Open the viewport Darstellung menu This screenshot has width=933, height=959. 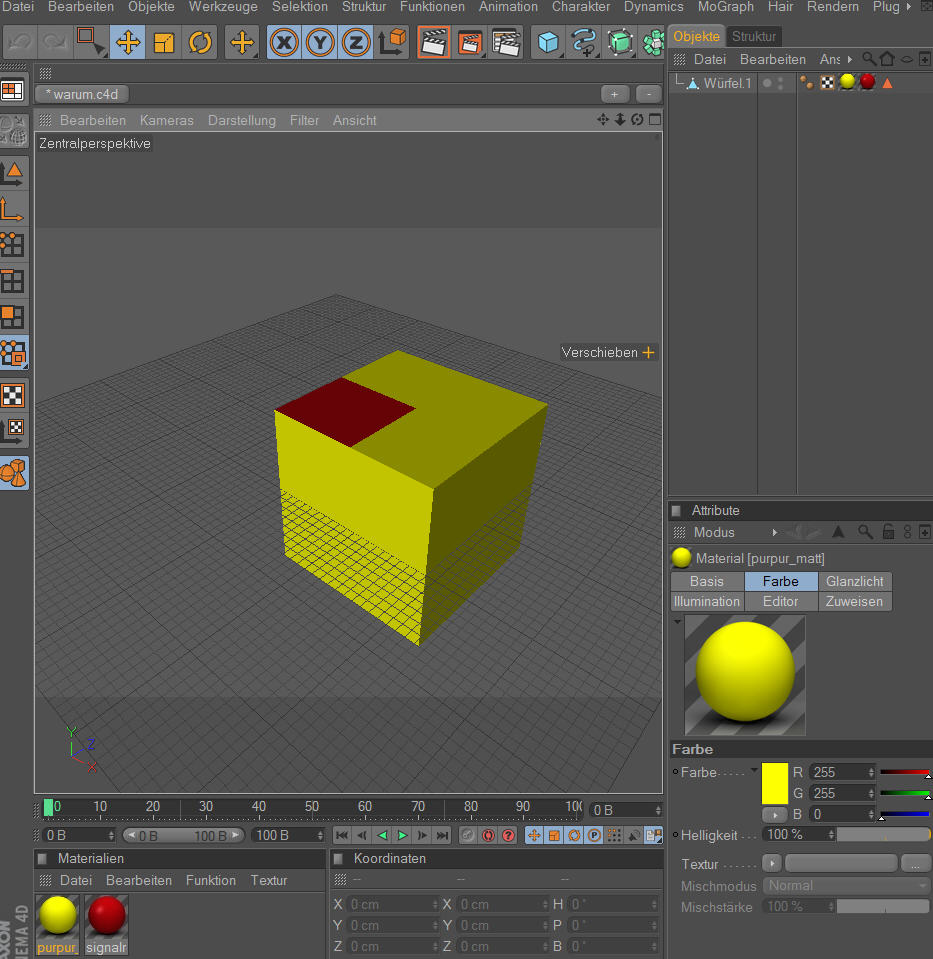point(242,120)
